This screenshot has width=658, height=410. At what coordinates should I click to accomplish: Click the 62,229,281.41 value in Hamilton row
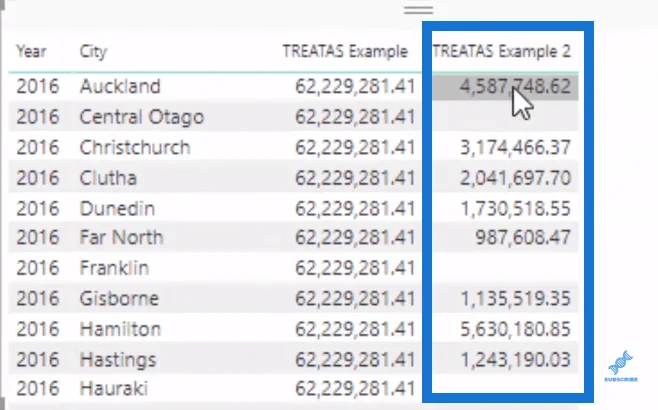[355, 329]
